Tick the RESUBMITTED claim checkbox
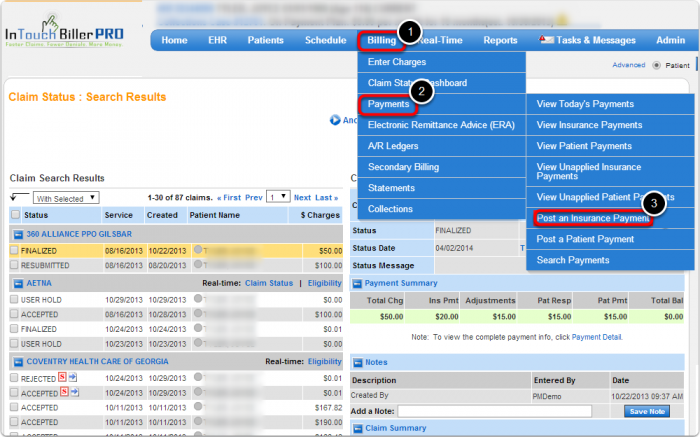The width and height of the screenshot is (700, 437). (x=15, y=265)
